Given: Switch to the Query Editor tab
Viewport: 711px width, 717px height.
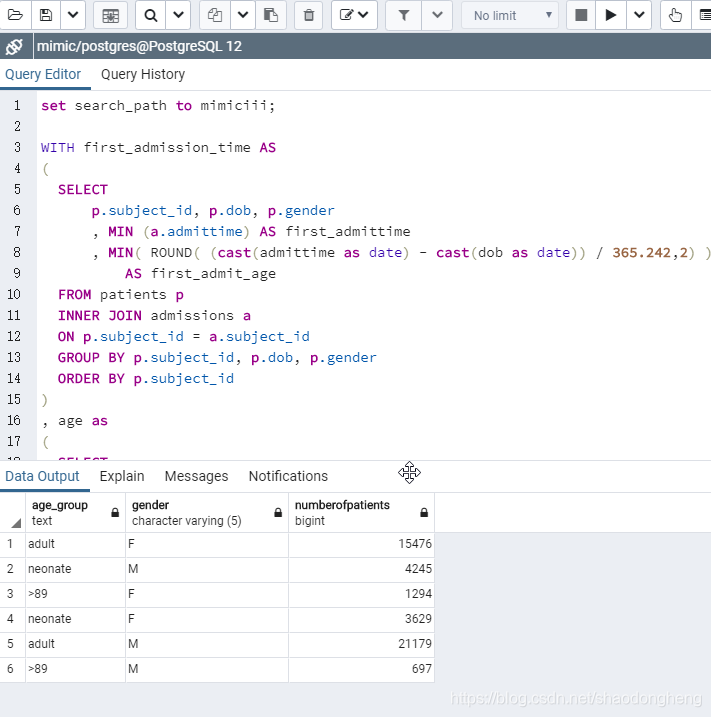Looking at the screenshot, I should coord(43,74).
